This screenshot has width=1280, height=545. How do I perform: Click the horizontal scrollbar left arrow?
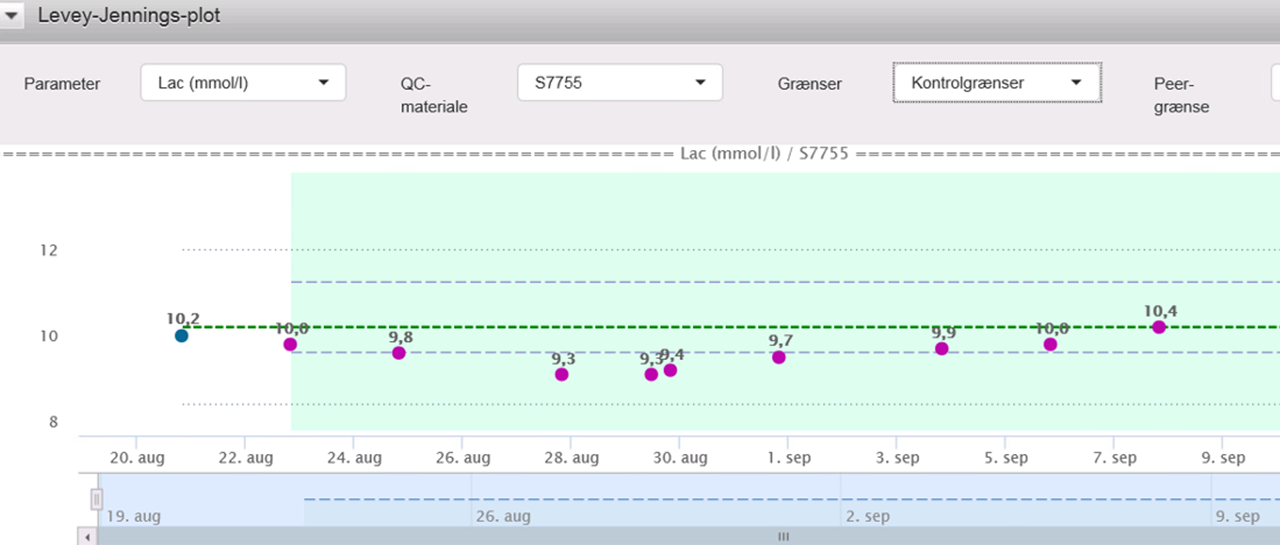(88, 537)
